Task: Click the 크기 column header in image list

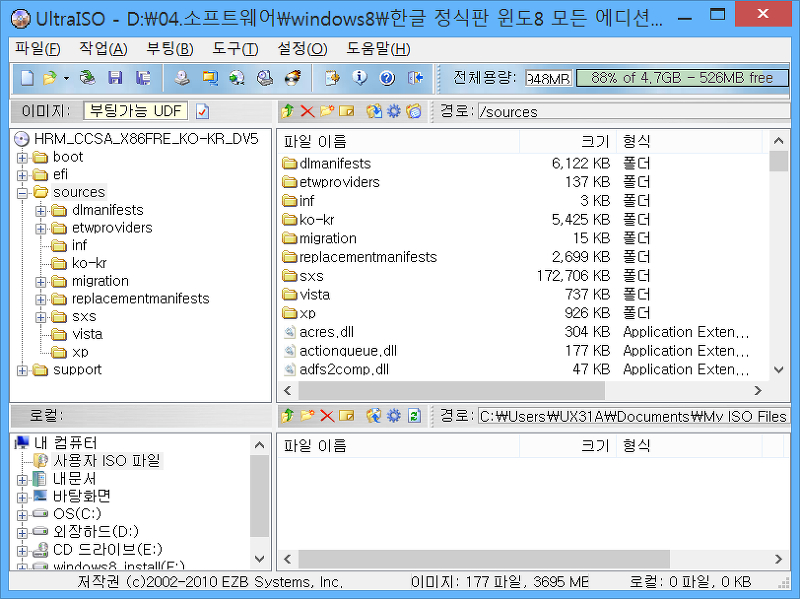Action: 568,141
